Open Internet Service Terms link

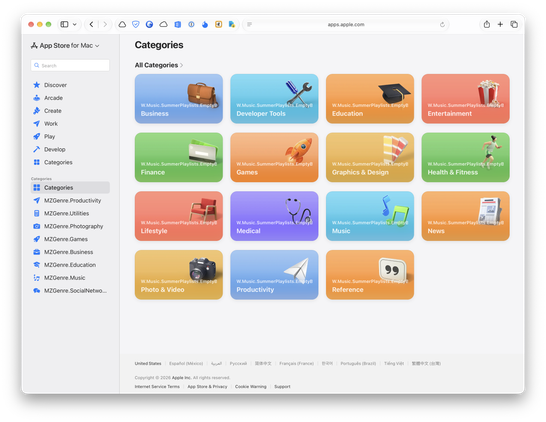pyautogui.click(x=157, y=386)
